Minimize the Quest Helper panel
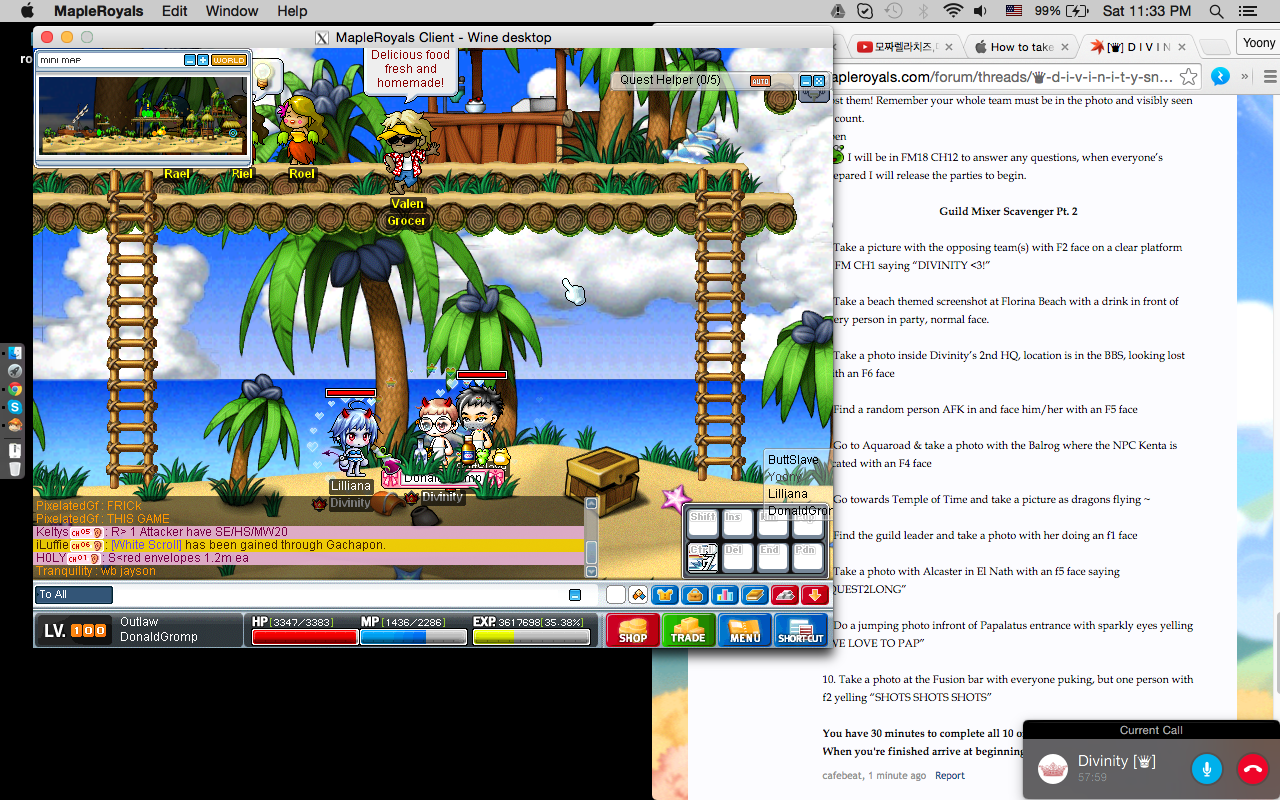This screenshot has width=1280, height=800. click(806, 81)
